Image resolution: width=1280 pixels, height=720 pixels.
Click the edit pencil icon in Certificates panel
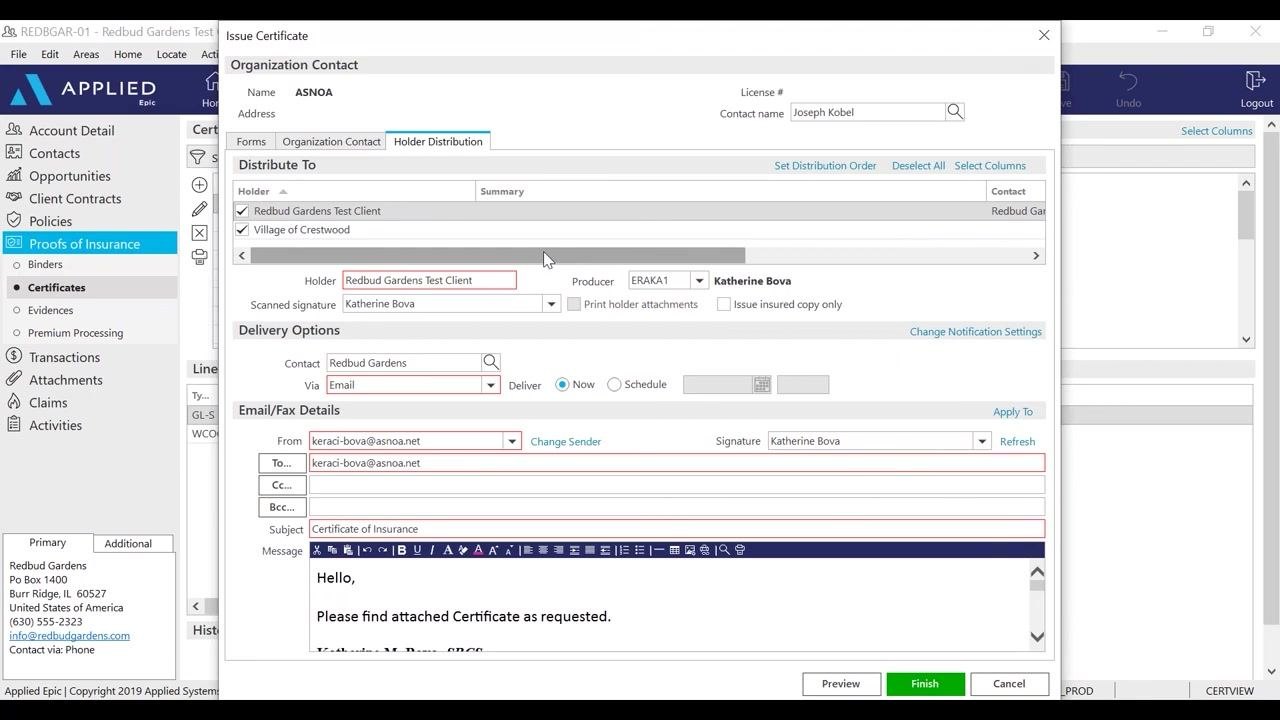pos(200,209)
